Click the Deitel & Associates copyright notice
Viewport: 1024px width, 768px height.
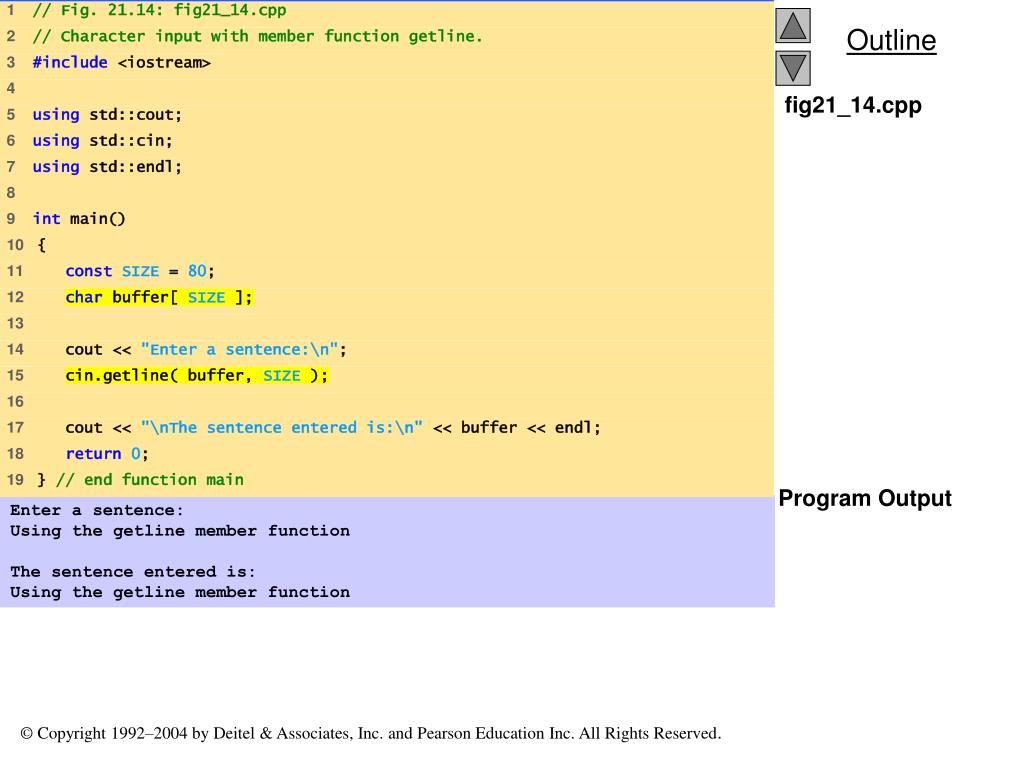coord(371,733)
